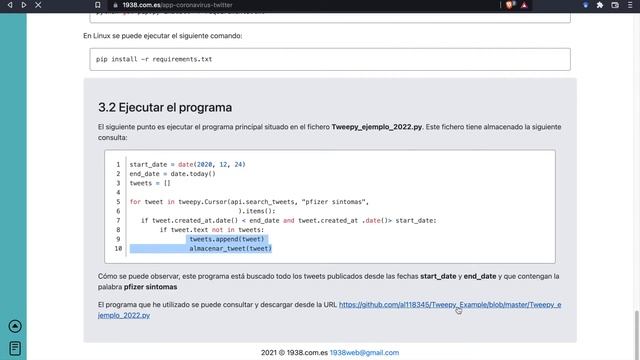Click code line end_date = date.today()
The image size is (640, 360).
172,174
